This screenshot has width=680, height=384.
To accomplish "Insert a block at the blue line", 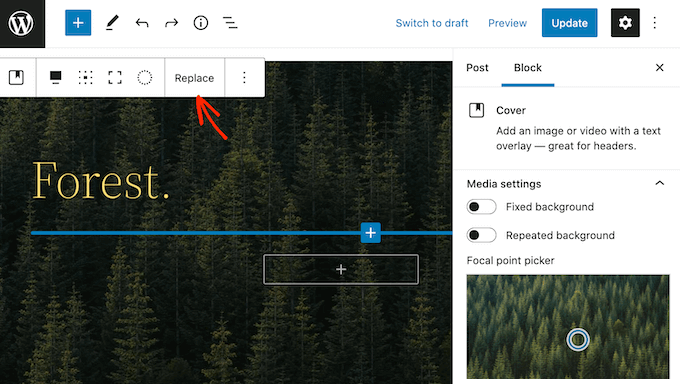I will pos(371,233).
